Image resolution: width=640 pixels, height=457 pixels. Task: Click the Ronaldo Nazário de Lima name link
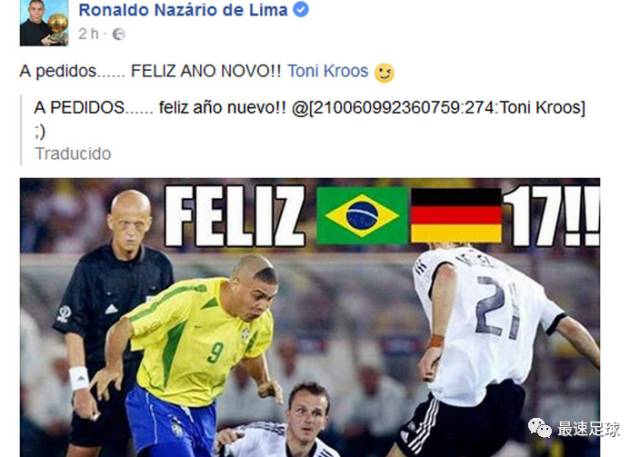[183, 10]
